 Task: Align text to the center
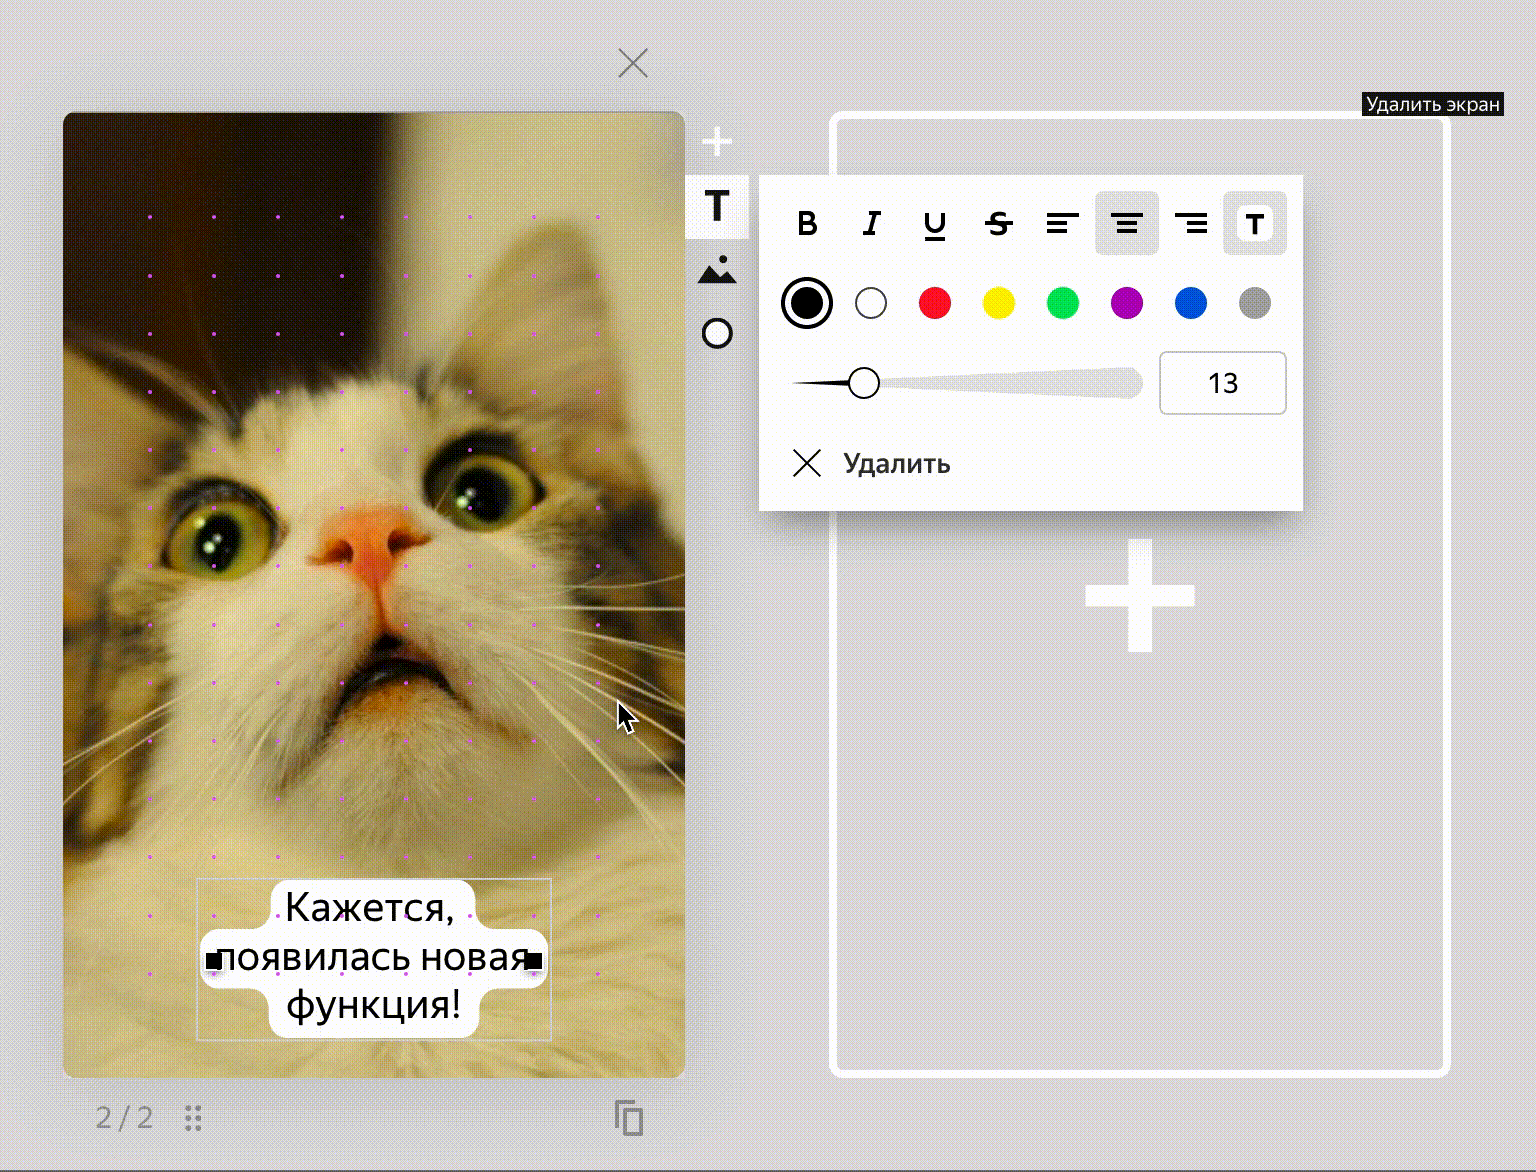[x=1127, y=223]
